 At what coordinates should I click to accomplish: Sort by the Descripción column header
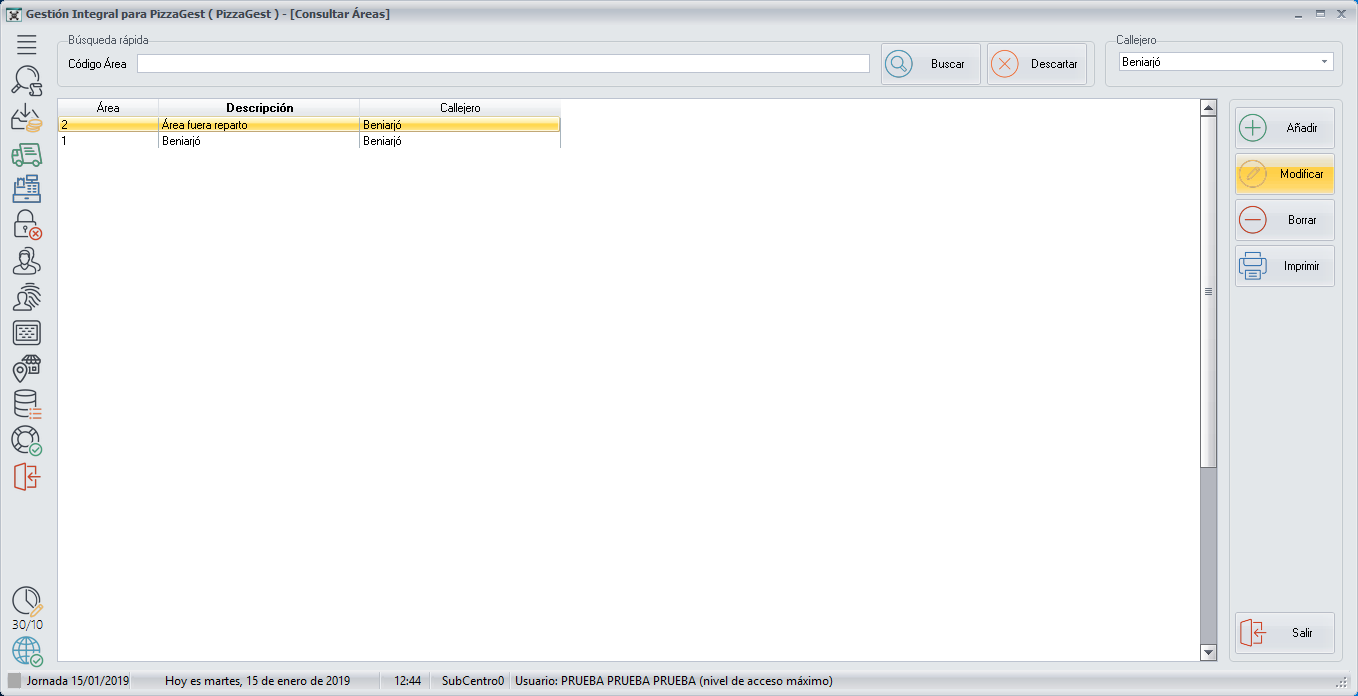[259, 108]
